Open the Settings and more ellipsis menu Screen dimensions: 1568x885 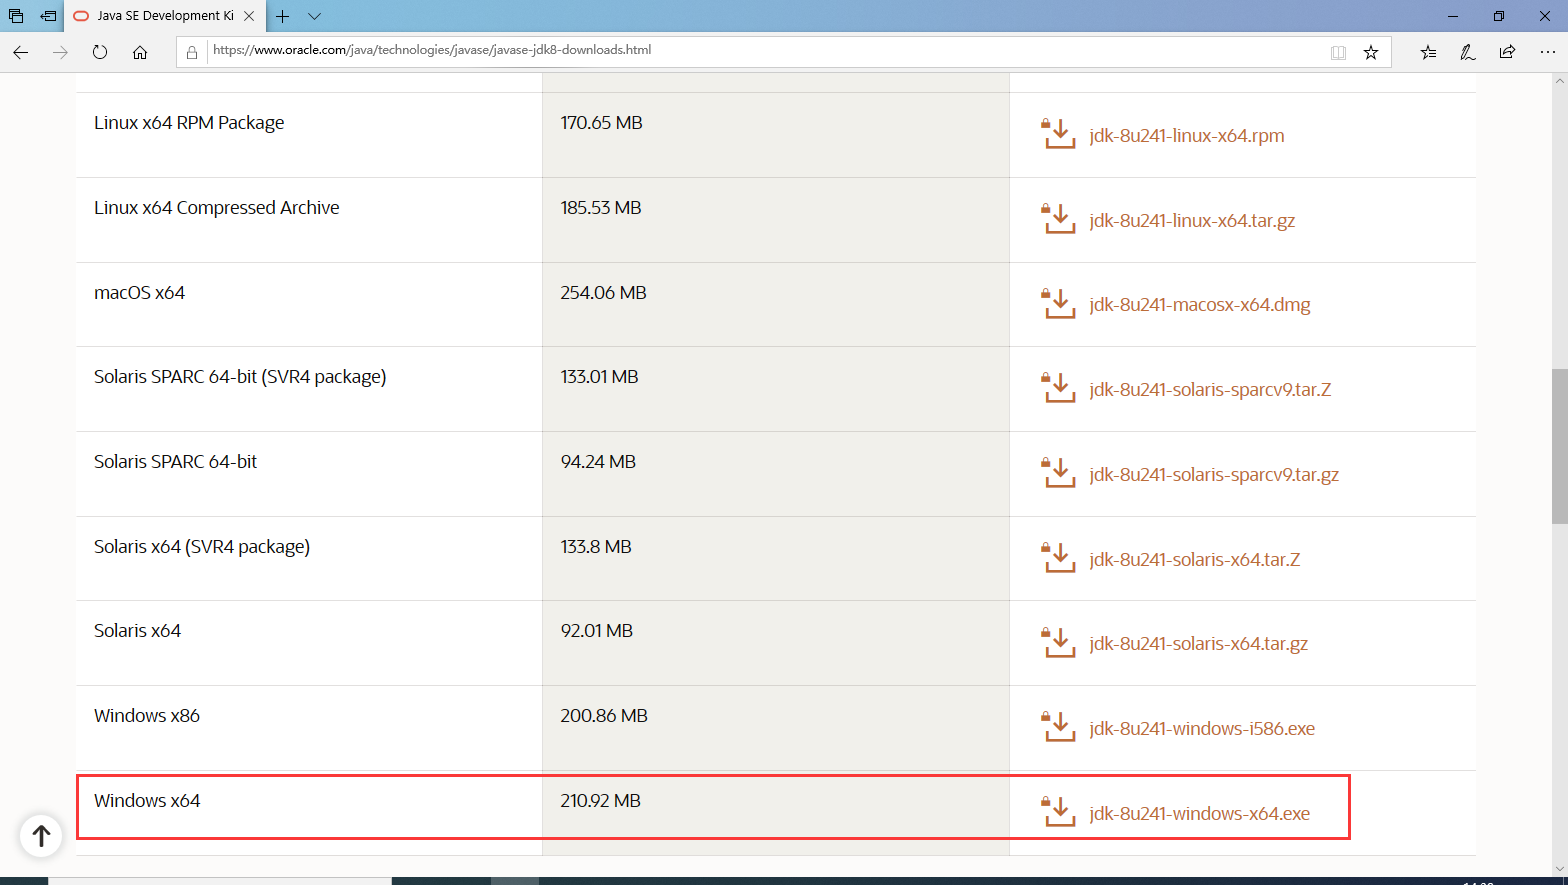tap(1547, 52)
